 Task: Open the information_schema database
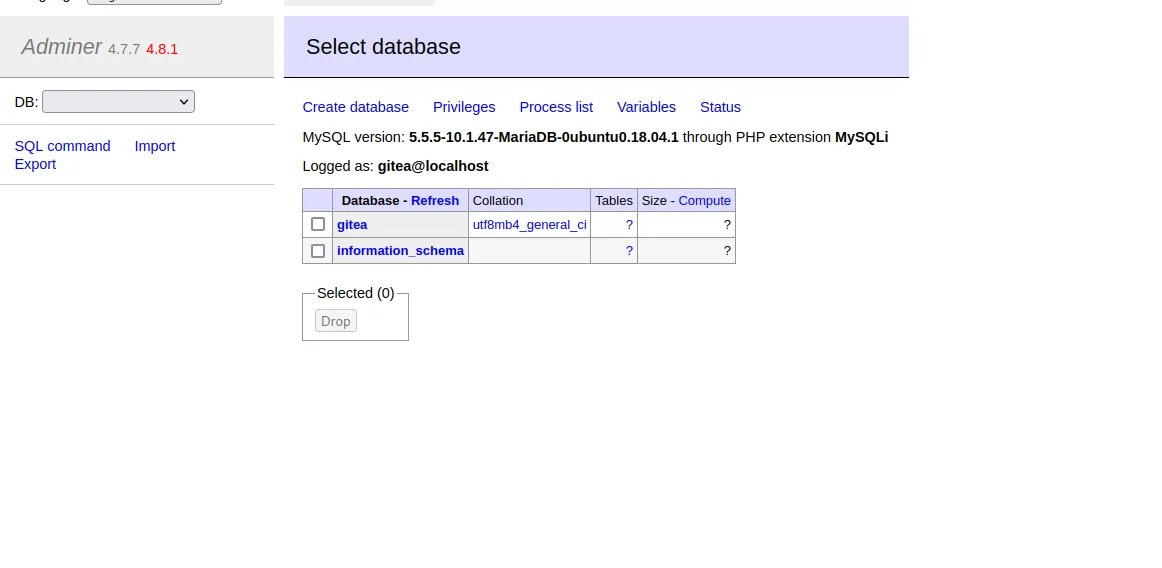400,251
